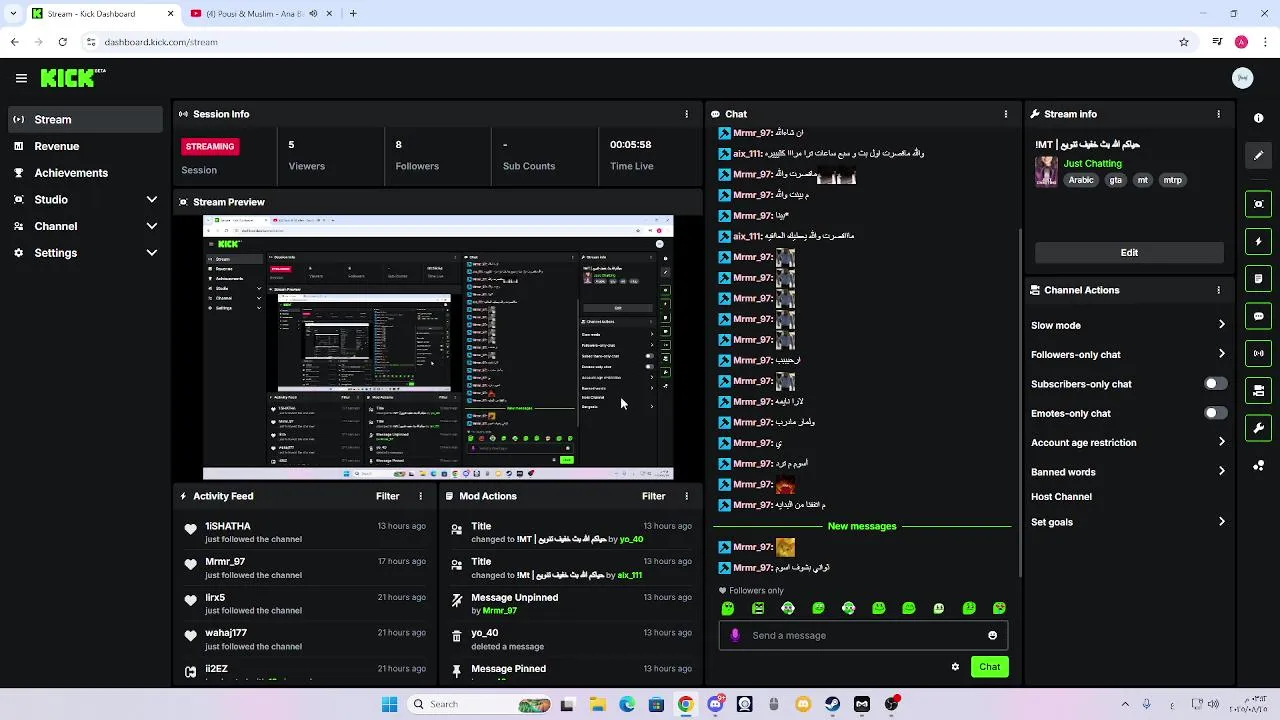Click the Kick logo
The image size is (1280, 720).
point(72,78)
